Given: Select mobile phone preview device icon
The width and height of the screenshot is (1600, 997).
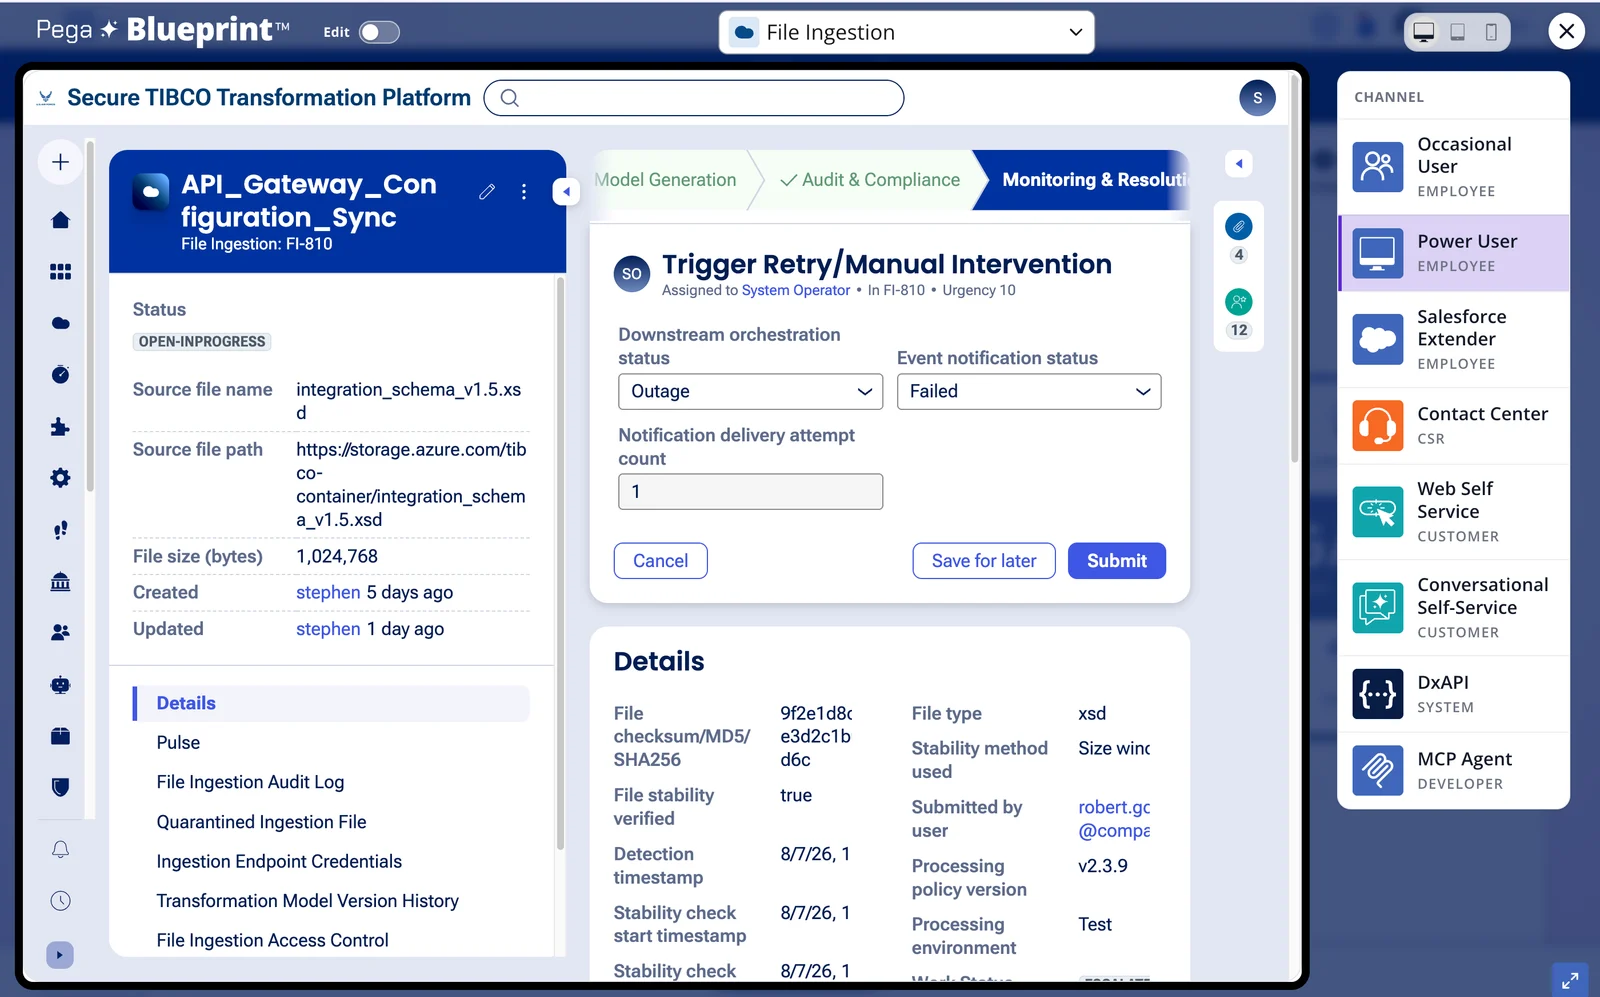Looking at the screenshot, I should 1491,32.
